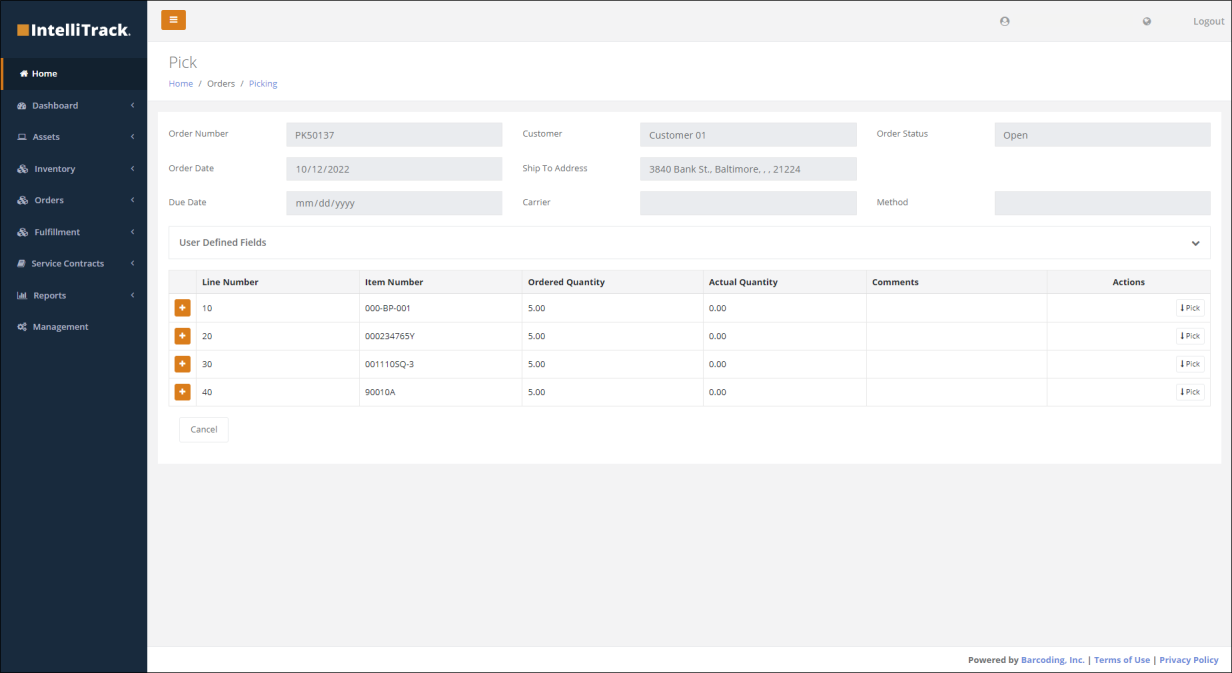1232x673 pixels.
Task: Expand line 20 with the plus button
Action: coord(182,336)
